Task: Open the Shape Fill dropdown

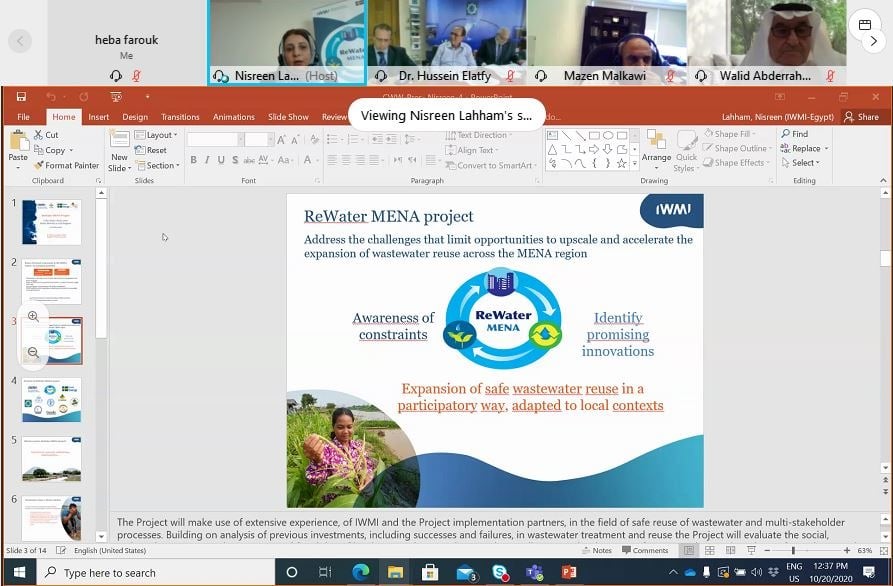Action: point(730,134)
